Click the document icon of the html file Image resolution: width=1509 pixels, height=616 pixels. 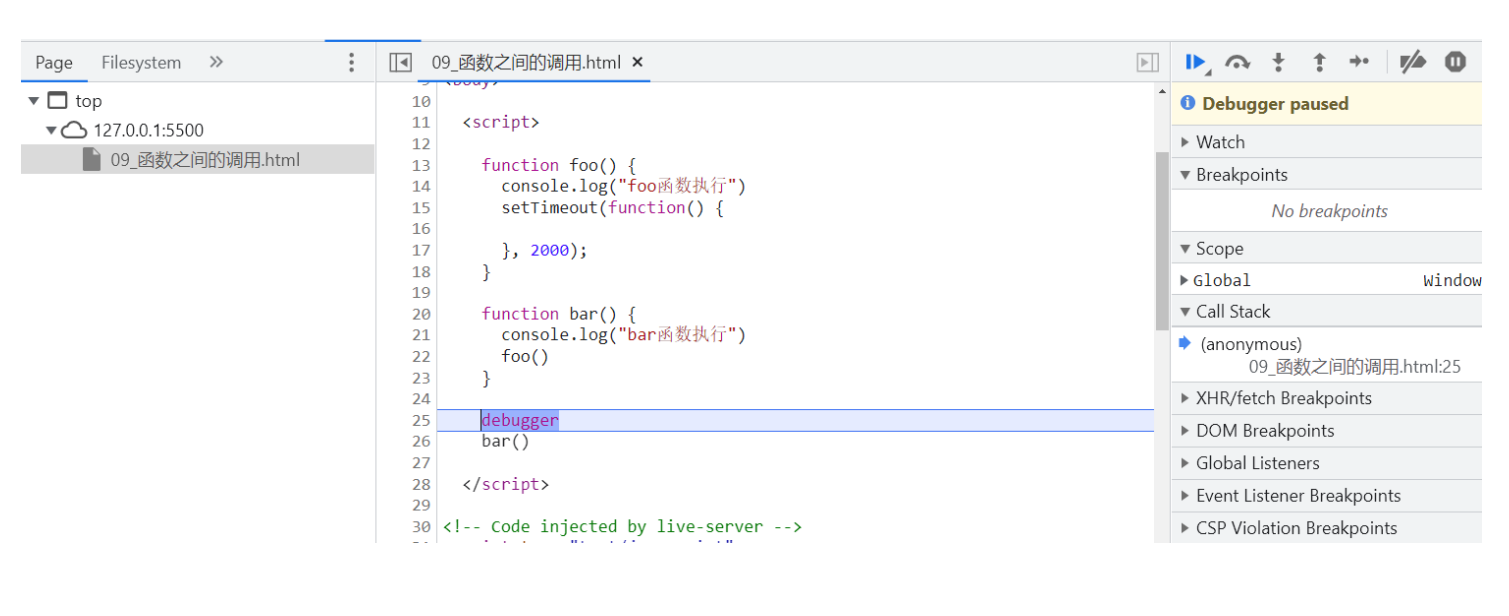pyautogui.click(x=91, y=159)
